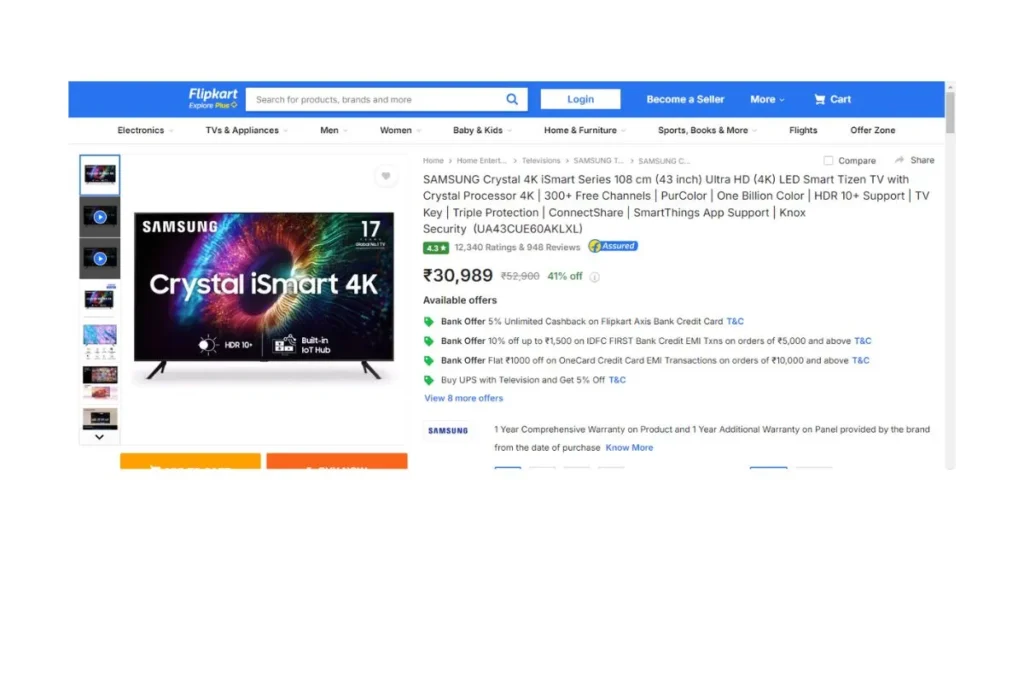Open the Cart icon
1024x683 pixels.
(819, 99)
